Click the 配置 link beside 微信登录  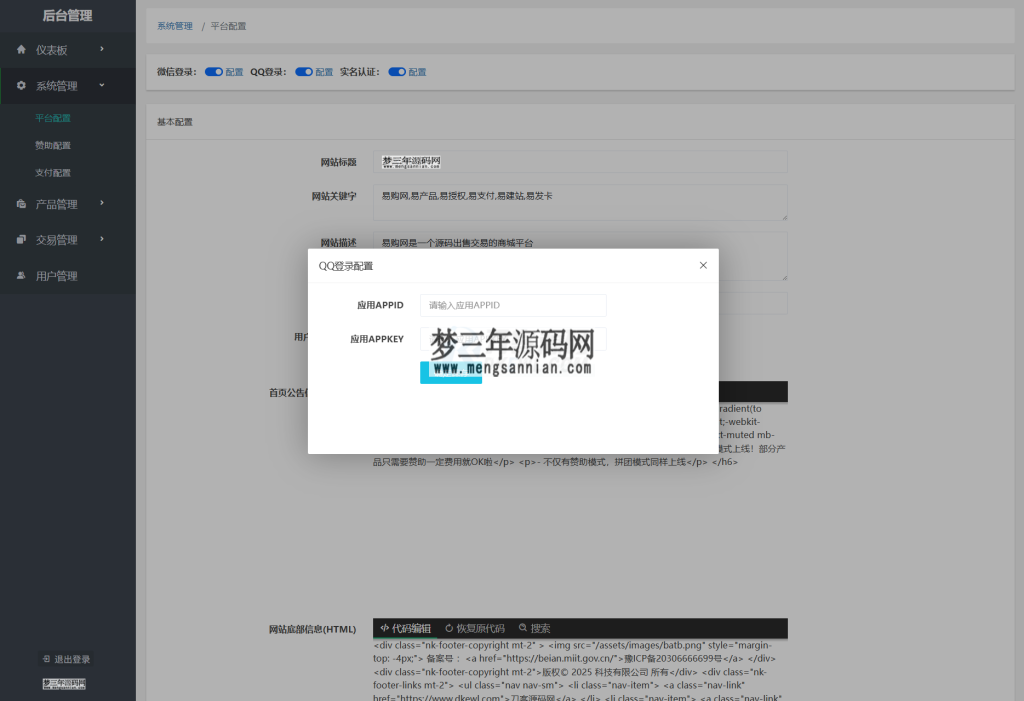[x=233, y=71]
